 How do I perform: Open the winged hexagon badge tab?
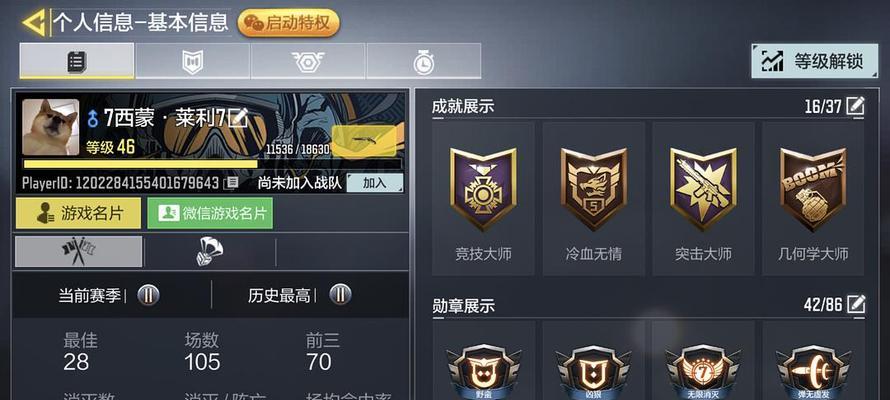(x=308, y=61)
